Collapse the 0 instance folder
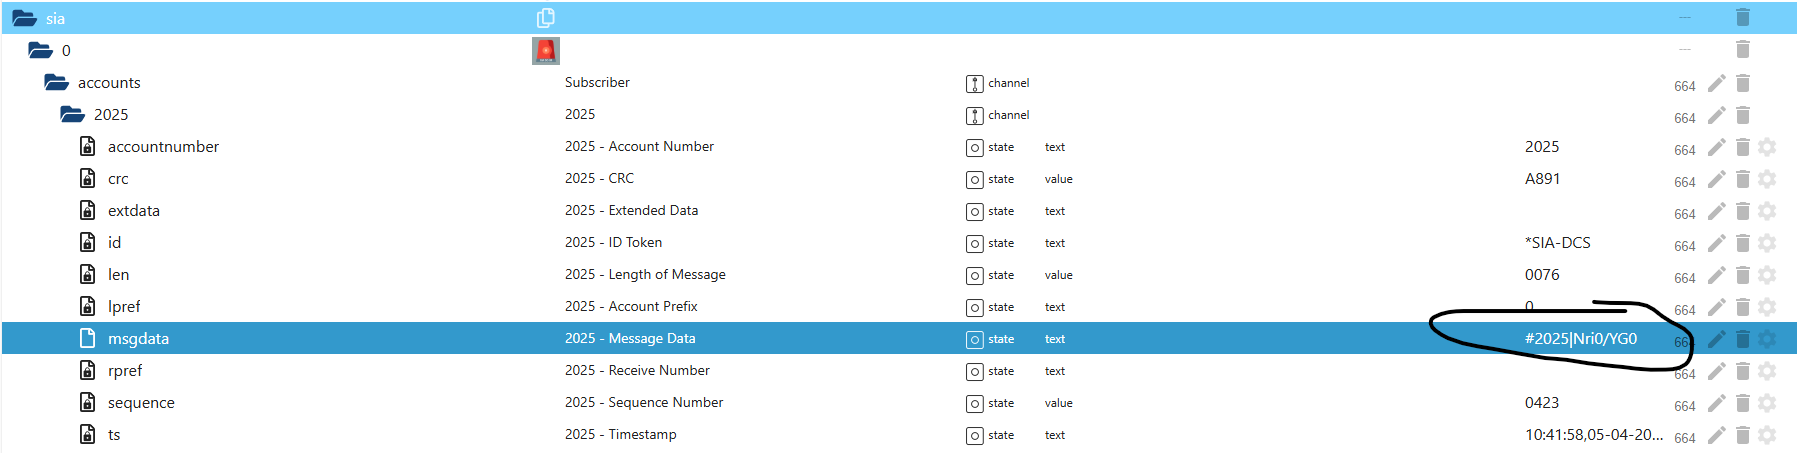Screen dimensions: 1797x453 (40, 50)
